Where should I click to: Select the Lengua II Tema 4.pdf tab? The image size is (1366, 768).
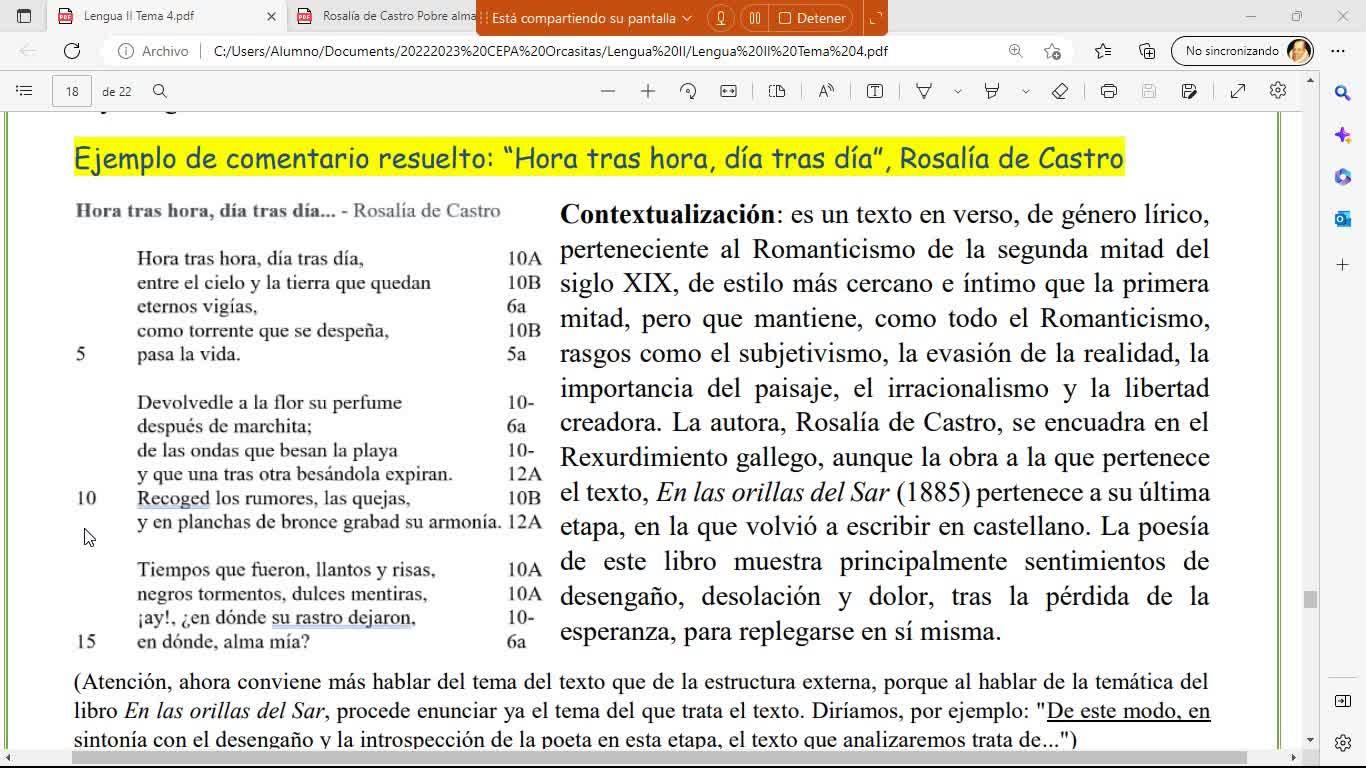(x=140, y=16)
